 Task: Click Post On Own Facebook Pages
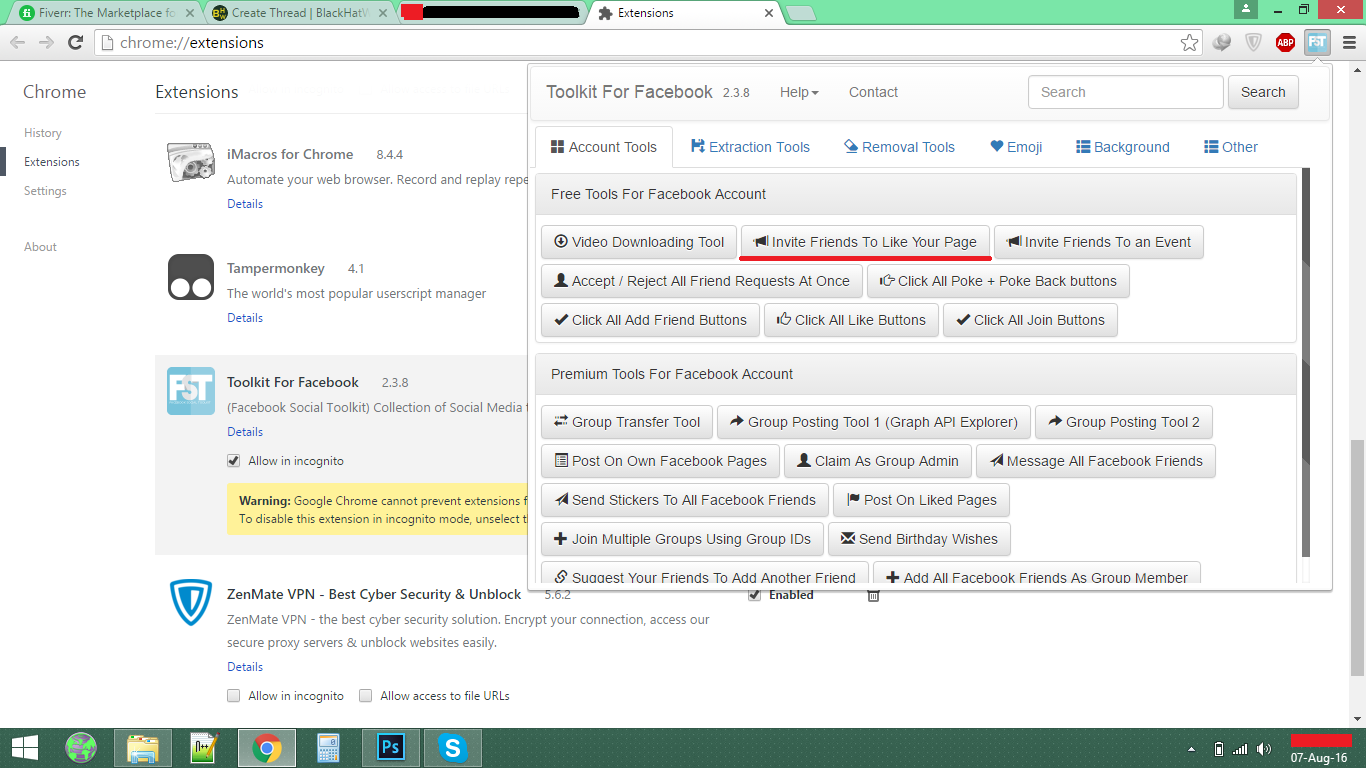pos(661,461)
